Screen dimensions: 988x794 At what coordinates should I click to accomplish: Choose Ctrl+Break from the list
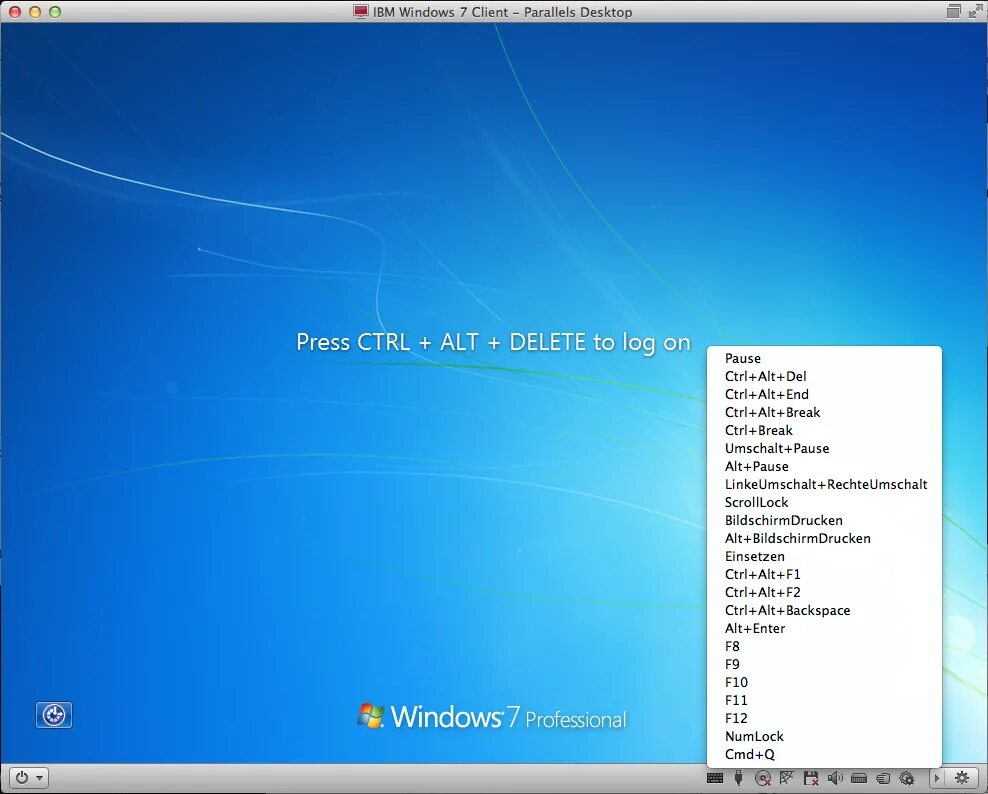pos(824,430)
